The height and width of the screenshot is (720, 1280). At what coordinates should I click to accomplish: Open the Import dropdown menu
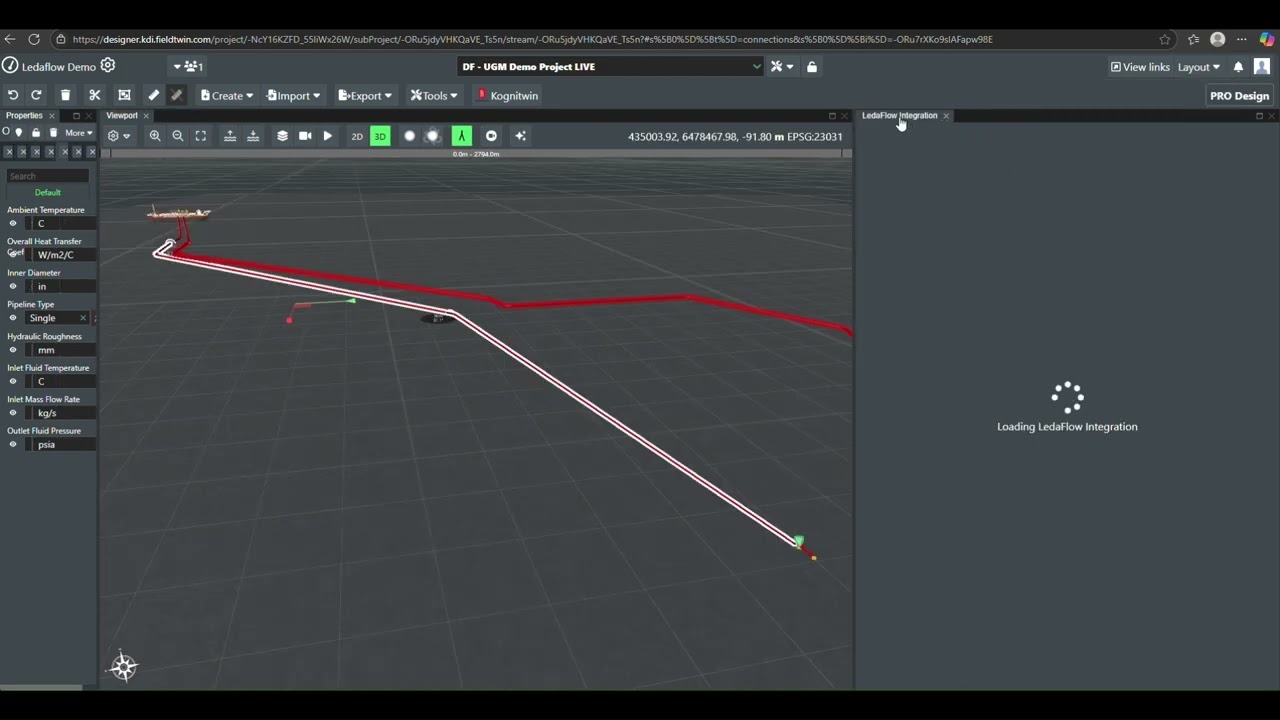294,96
